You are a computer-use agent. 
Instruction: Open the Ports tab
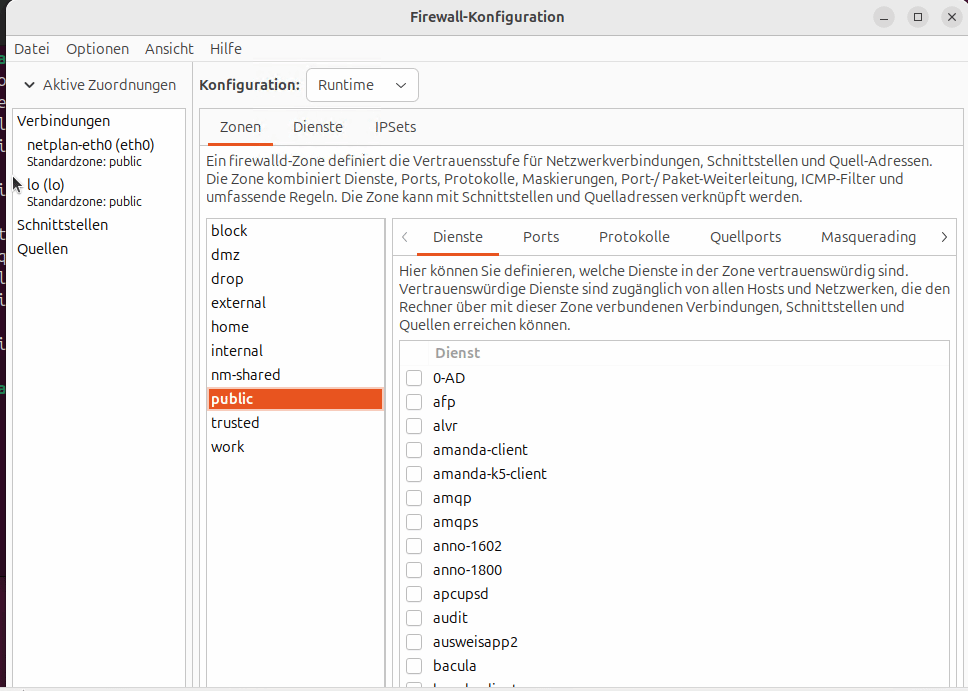click(x=540, y=237)
